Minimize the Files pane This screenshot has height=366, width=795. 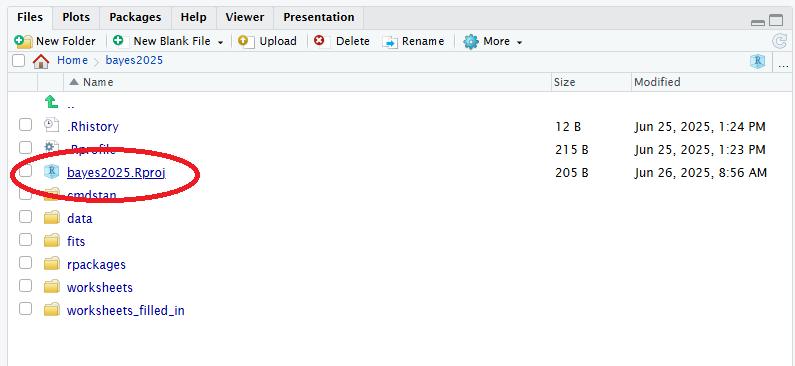[x=758, y=22]
